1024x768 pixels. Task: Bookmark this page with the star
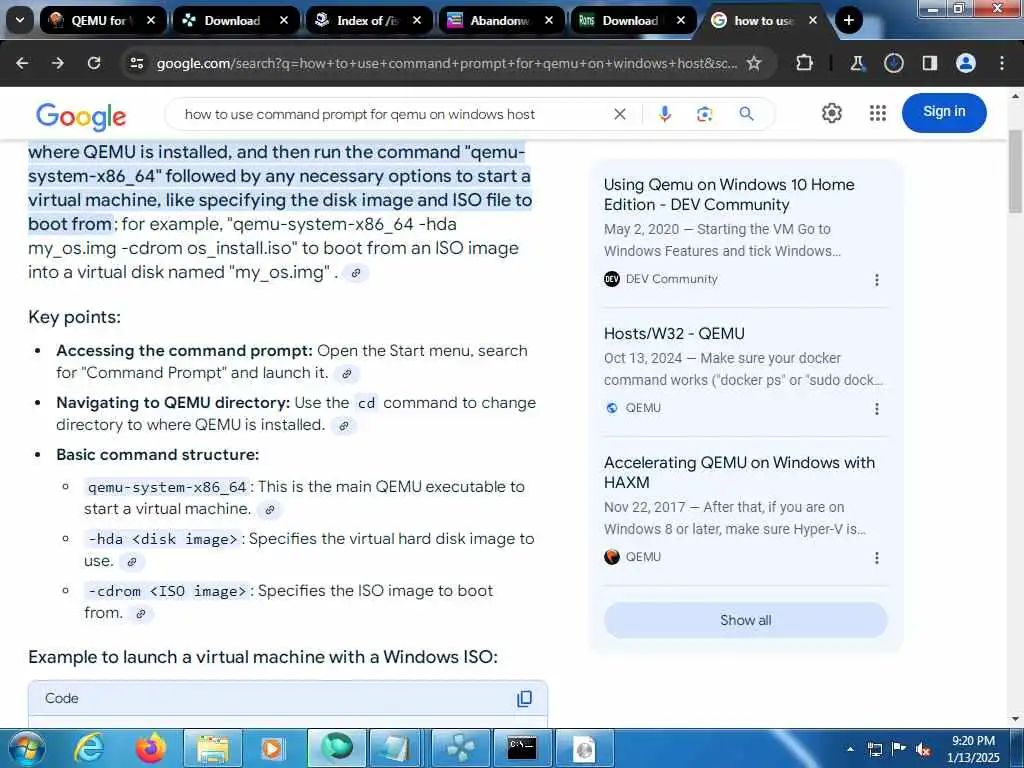tap(754, 63)
